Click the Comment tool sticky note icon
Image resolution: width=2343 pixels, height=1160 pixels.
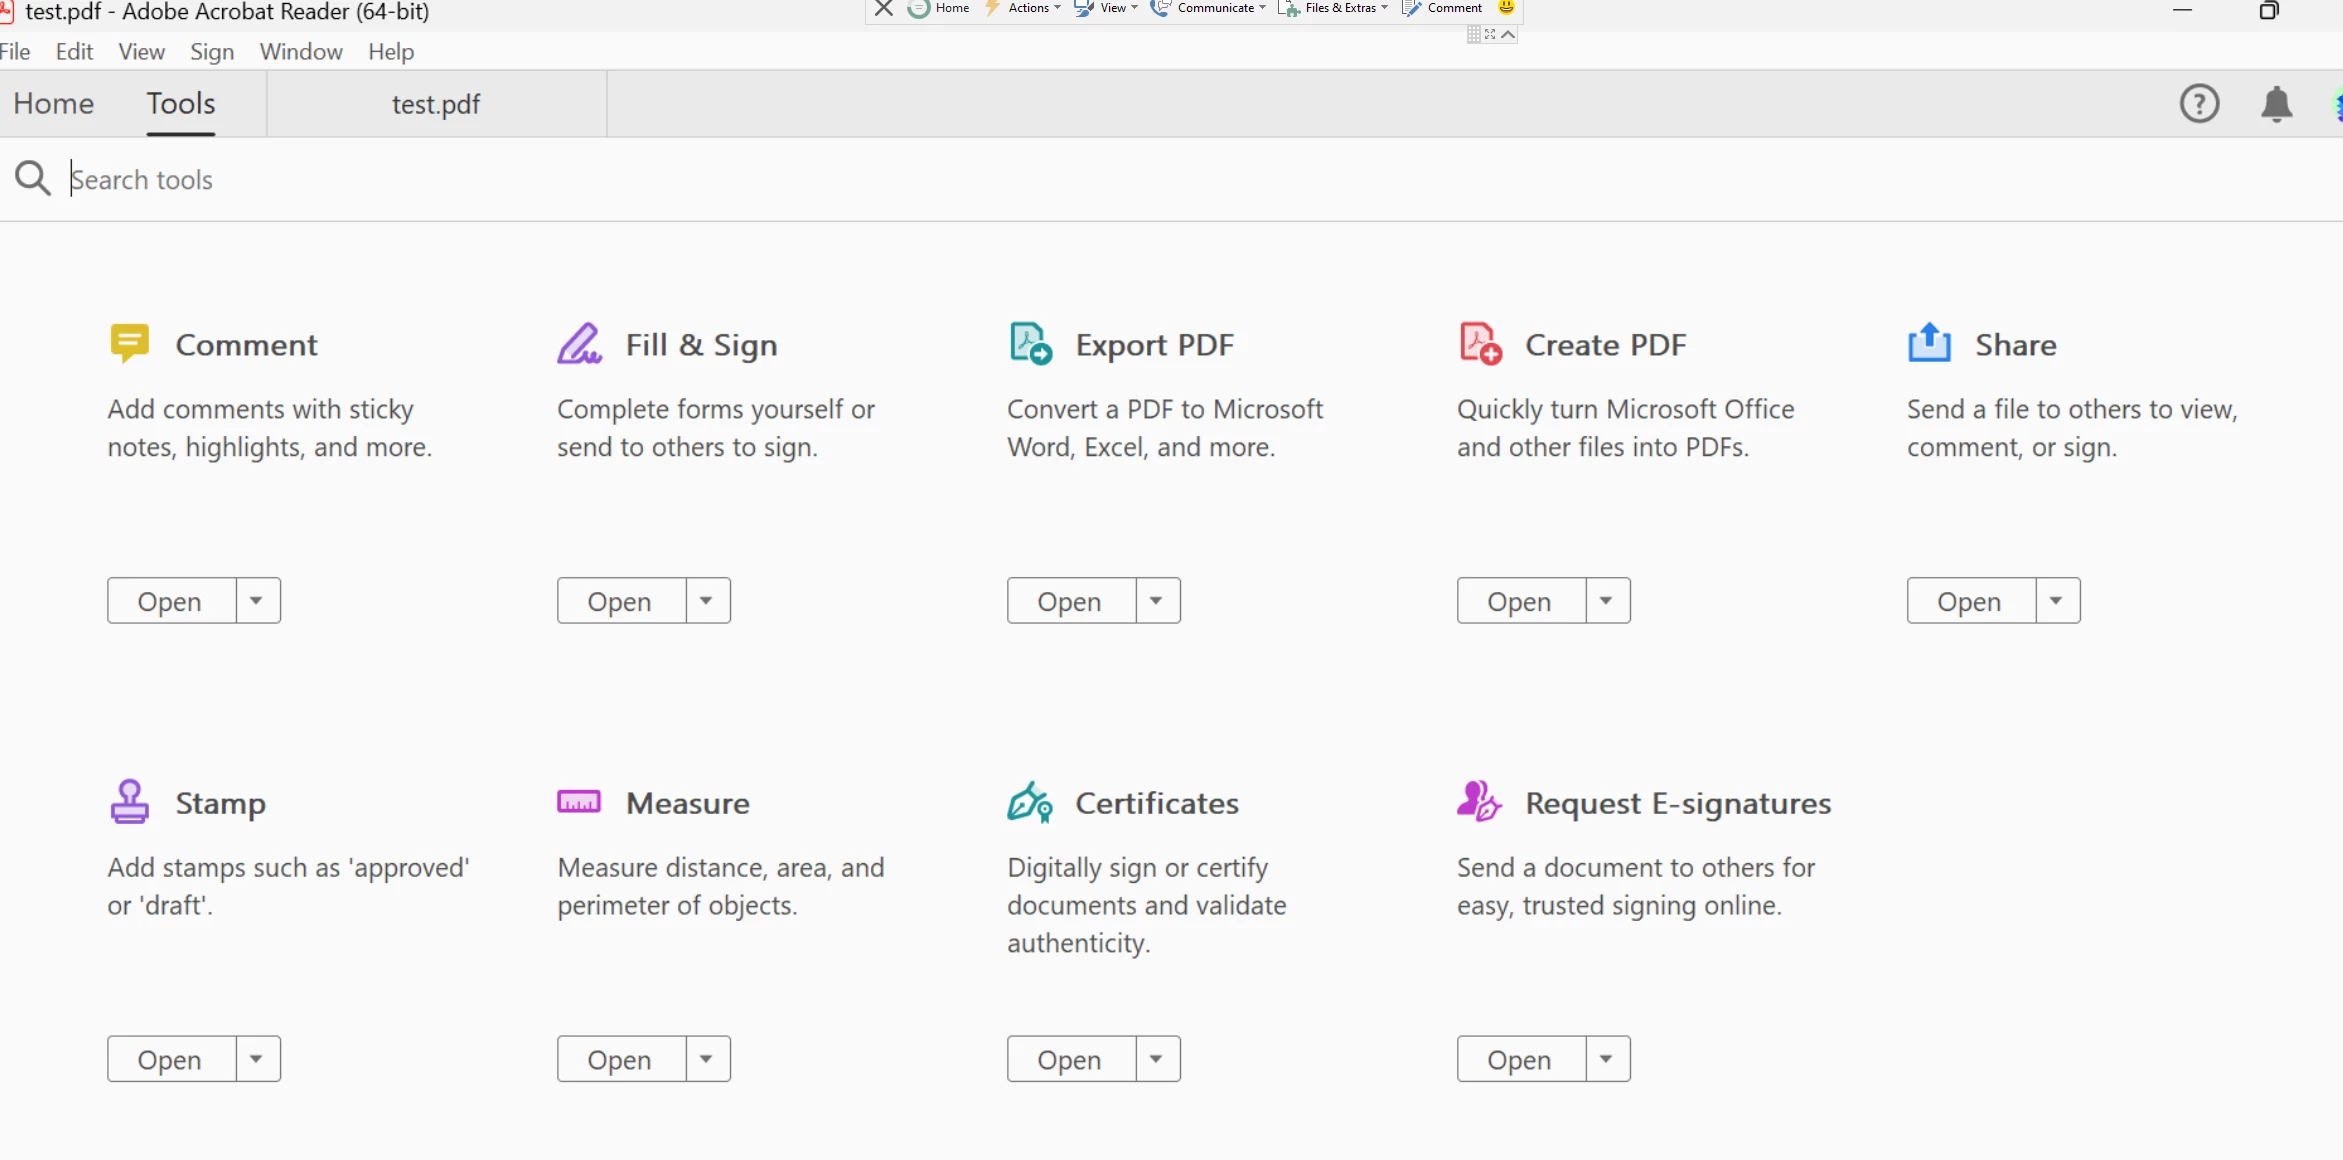point(129,343)
